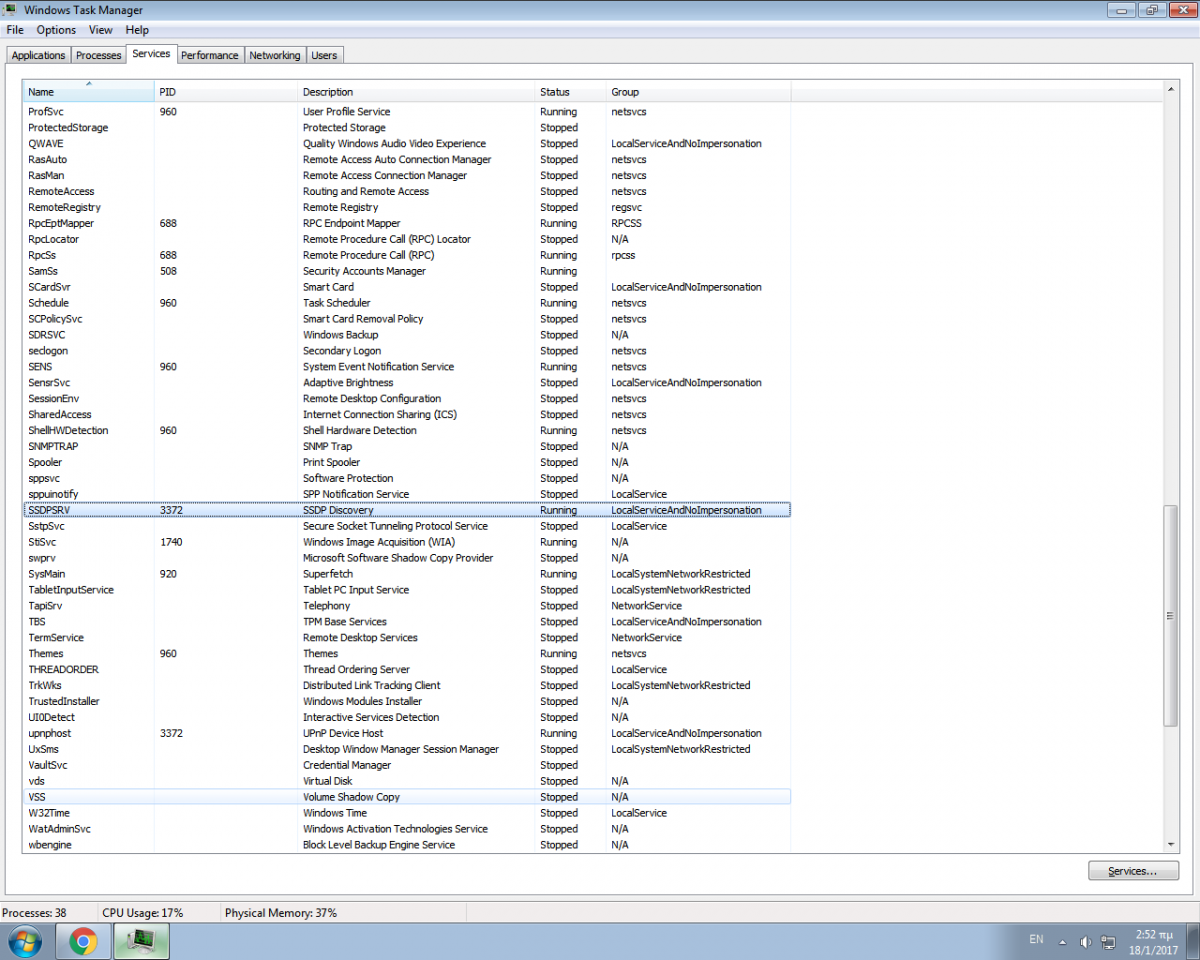The width and height of the screenshot is (1200, 960).
Task: Select the Spooler service row
Action: (x=407, y=463)
